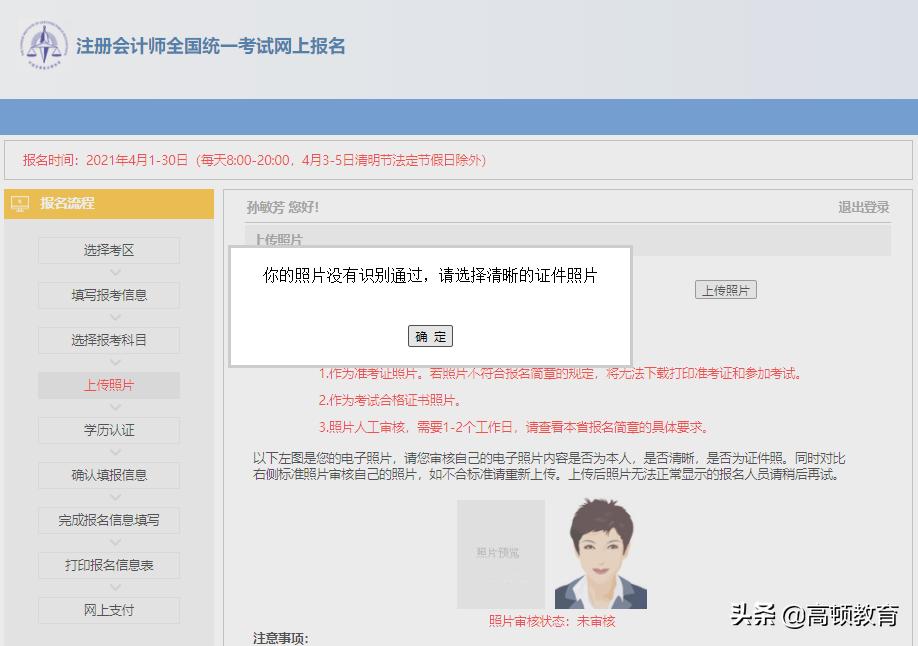Select the 选择考区 step
Viewport: 918px width, 646px height.
tap(109, 250)
